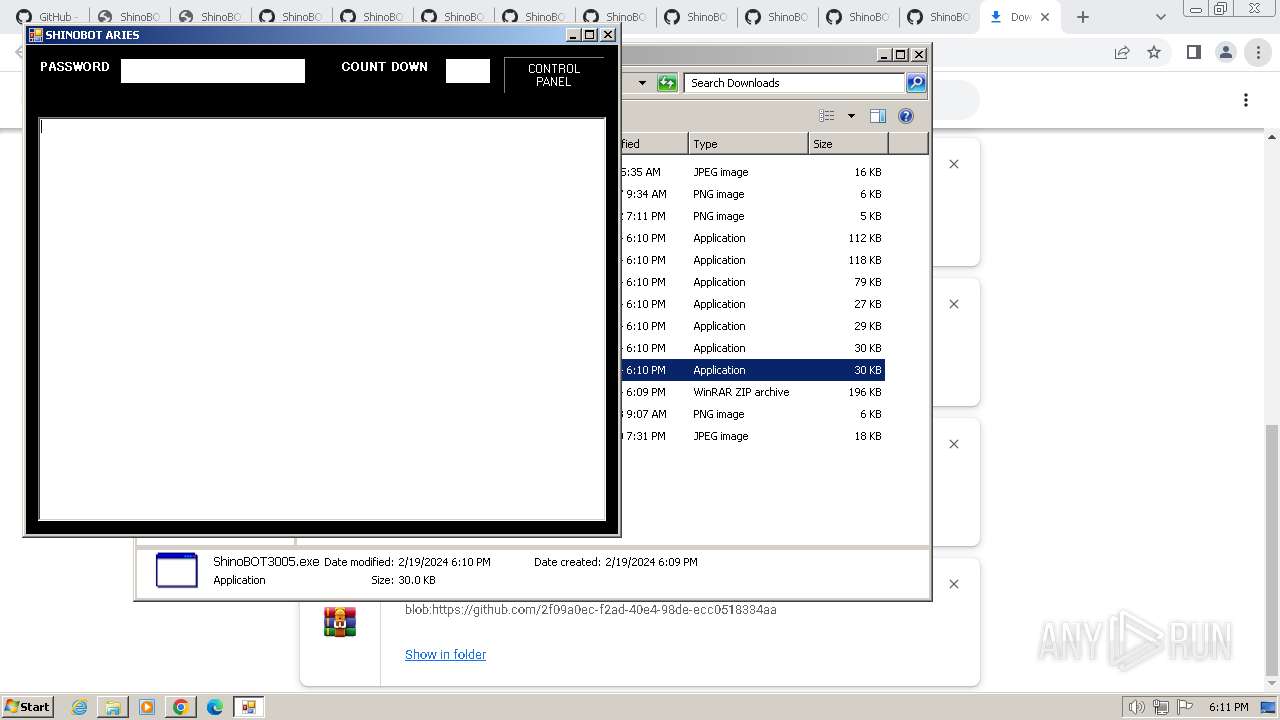The width and height of the screenshot is (1280, 720).
Task: Click the Explorer change view icon
Action: [x=827, y=116]
